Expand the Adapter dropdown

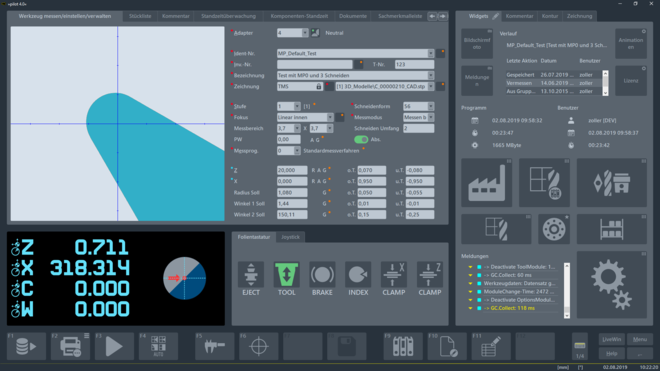(305, 33)
